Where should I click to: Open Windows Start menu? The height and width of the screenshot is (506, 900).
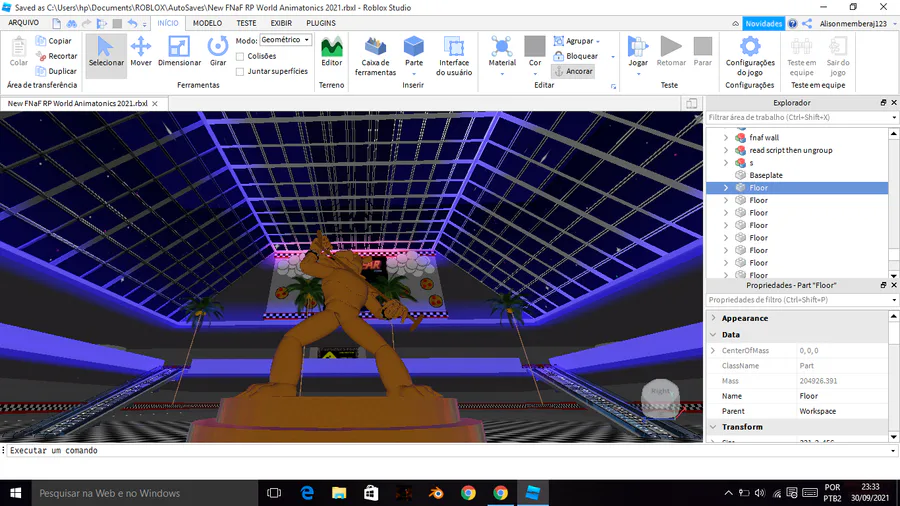pyautogui.click(x=15, y=493)
